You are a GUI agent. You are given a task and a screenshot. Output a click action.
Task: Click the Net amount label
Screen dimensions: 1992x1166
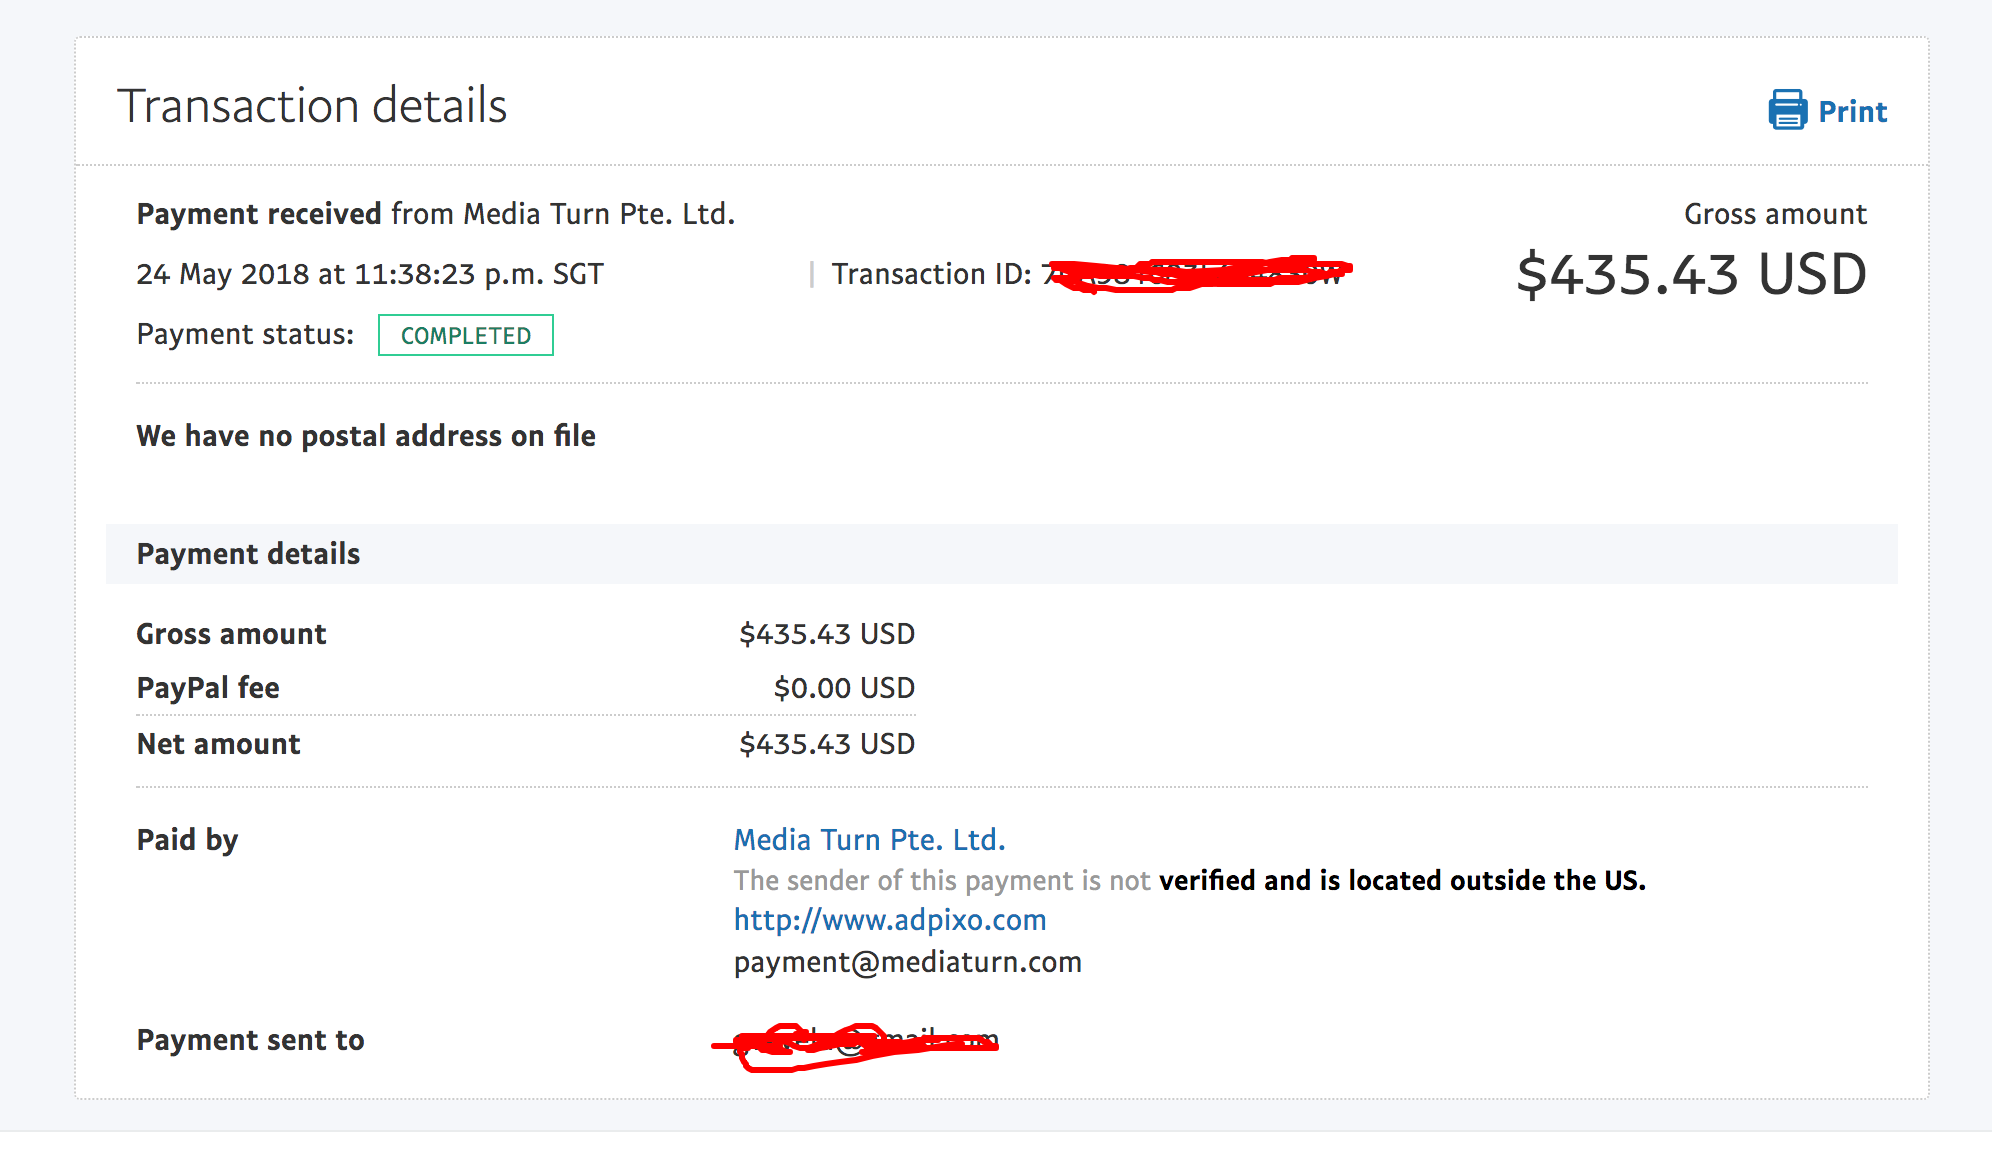[218, 744]
